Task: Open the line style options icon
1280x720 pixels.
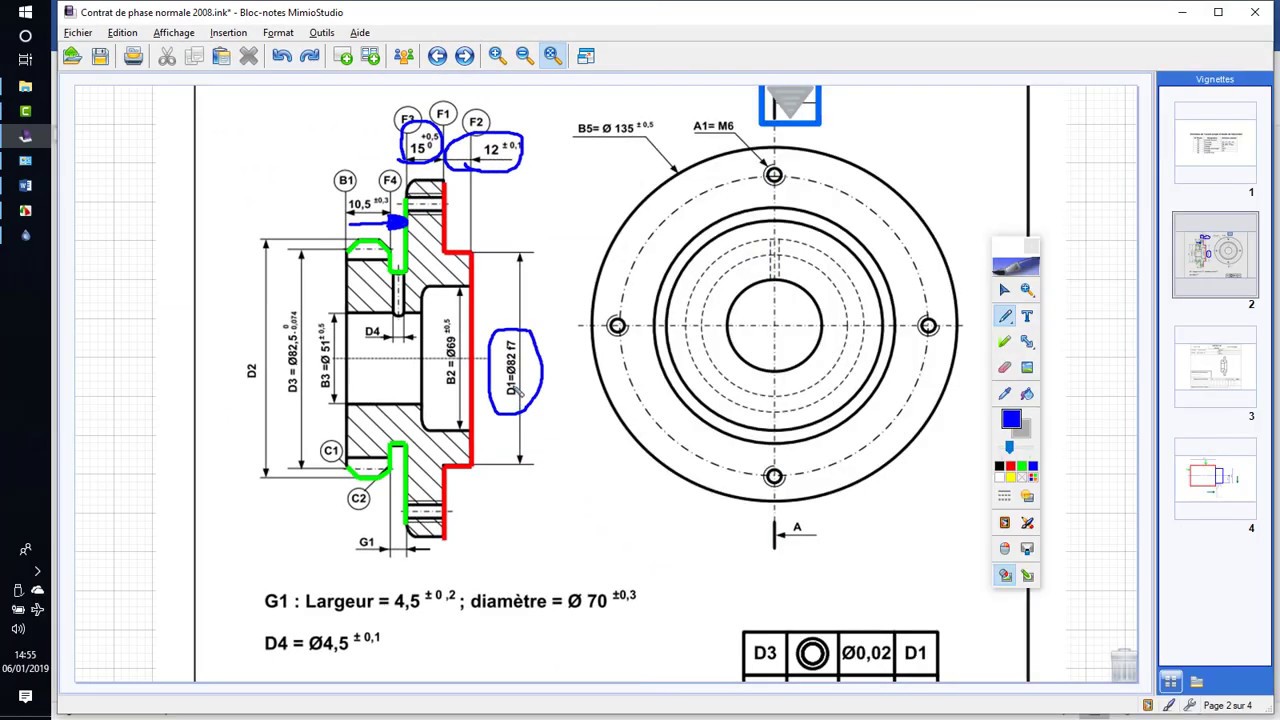Action: click(x=1004, y=496)
